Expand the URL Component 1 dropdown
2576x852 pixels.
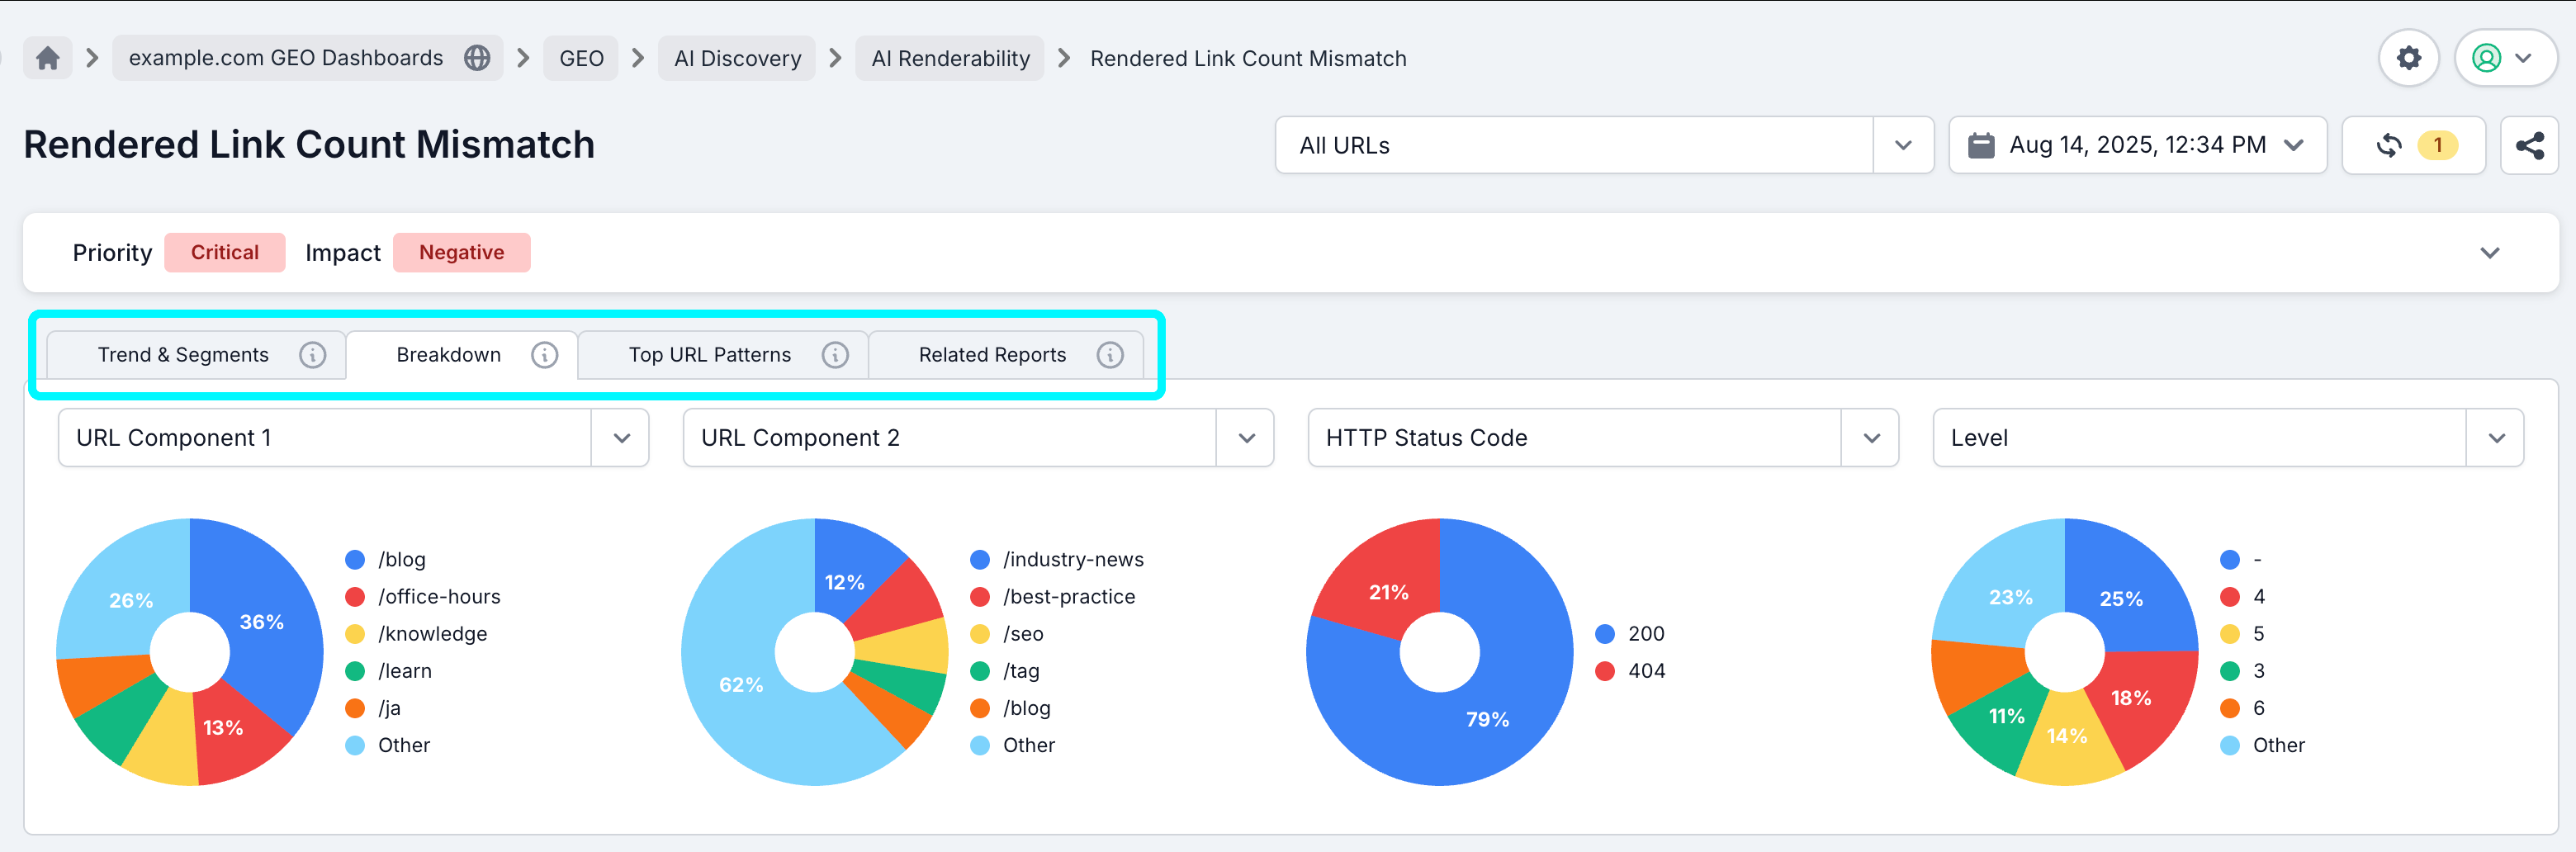point(623,437)
